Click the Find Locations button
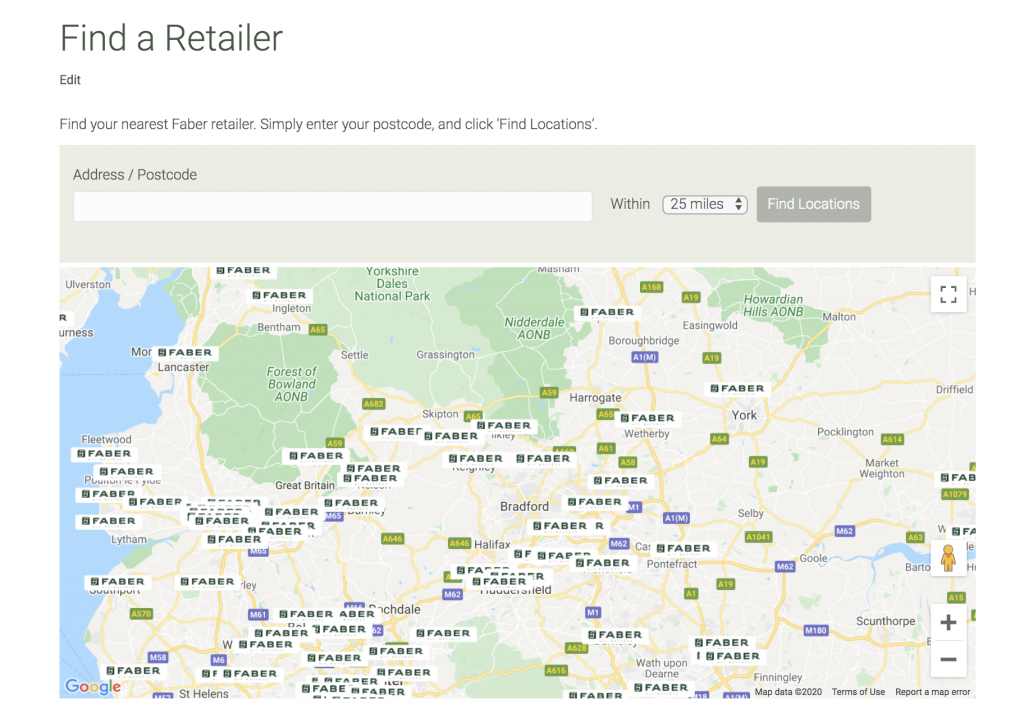 coord(813,204)
